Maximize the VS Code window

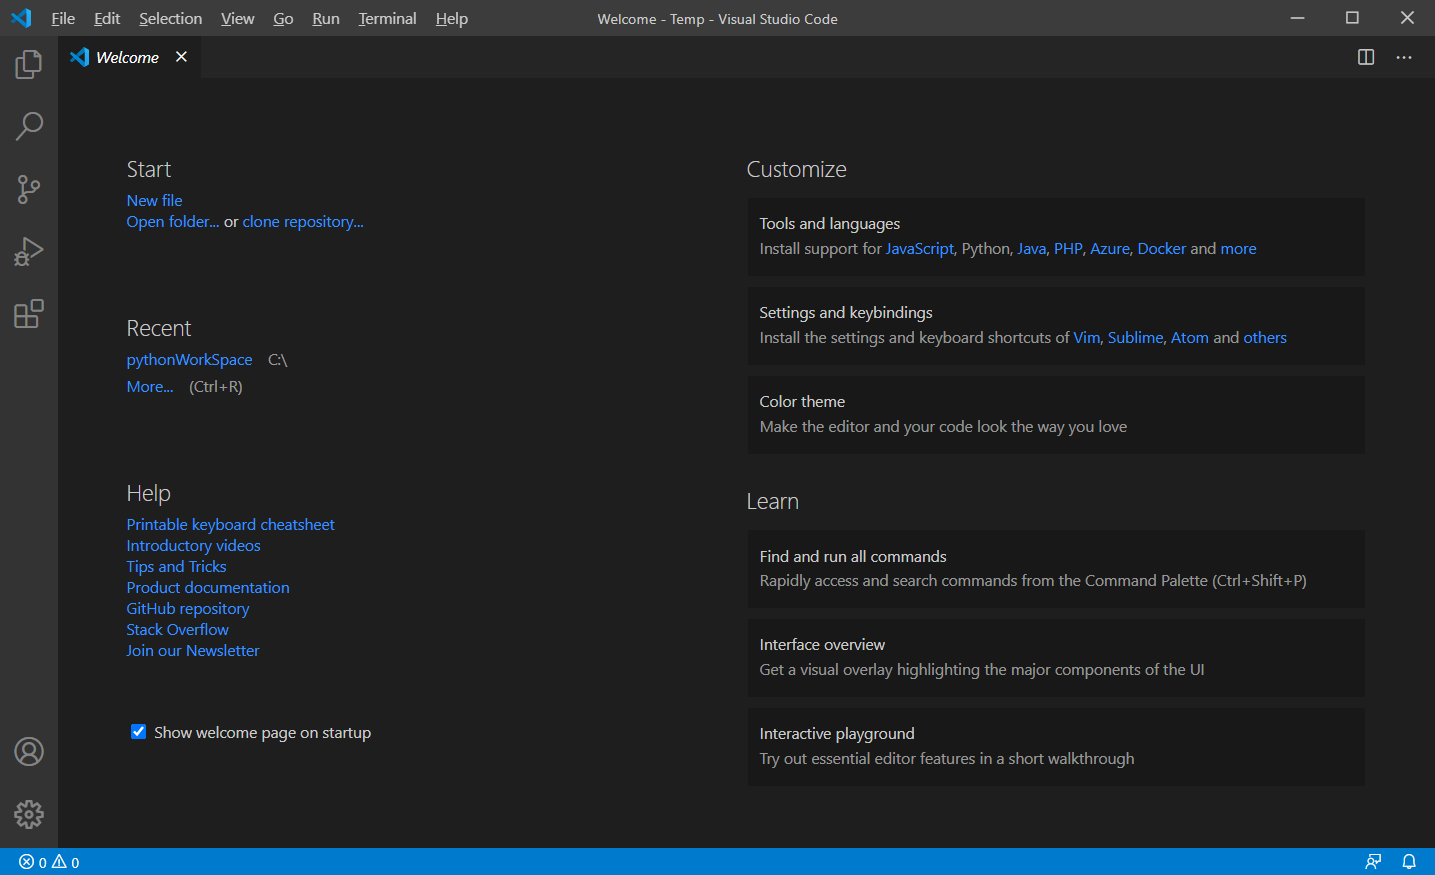coord(1352,18)
